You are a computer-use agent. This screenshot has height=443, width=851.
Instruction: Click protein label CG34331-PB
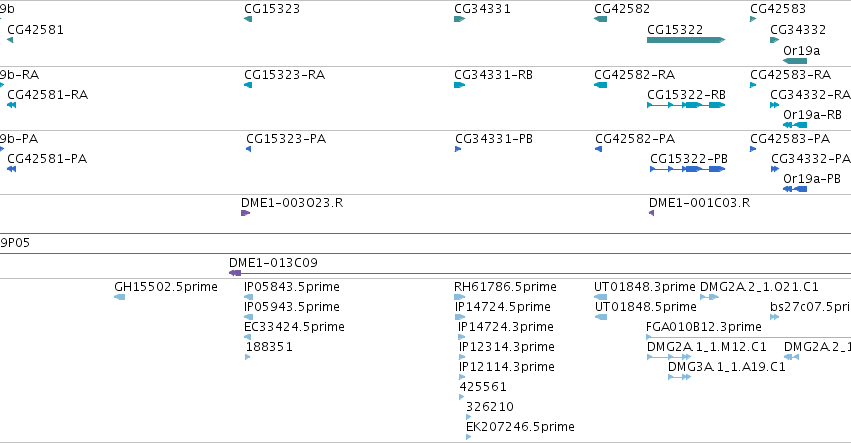(x=494, y=138)
